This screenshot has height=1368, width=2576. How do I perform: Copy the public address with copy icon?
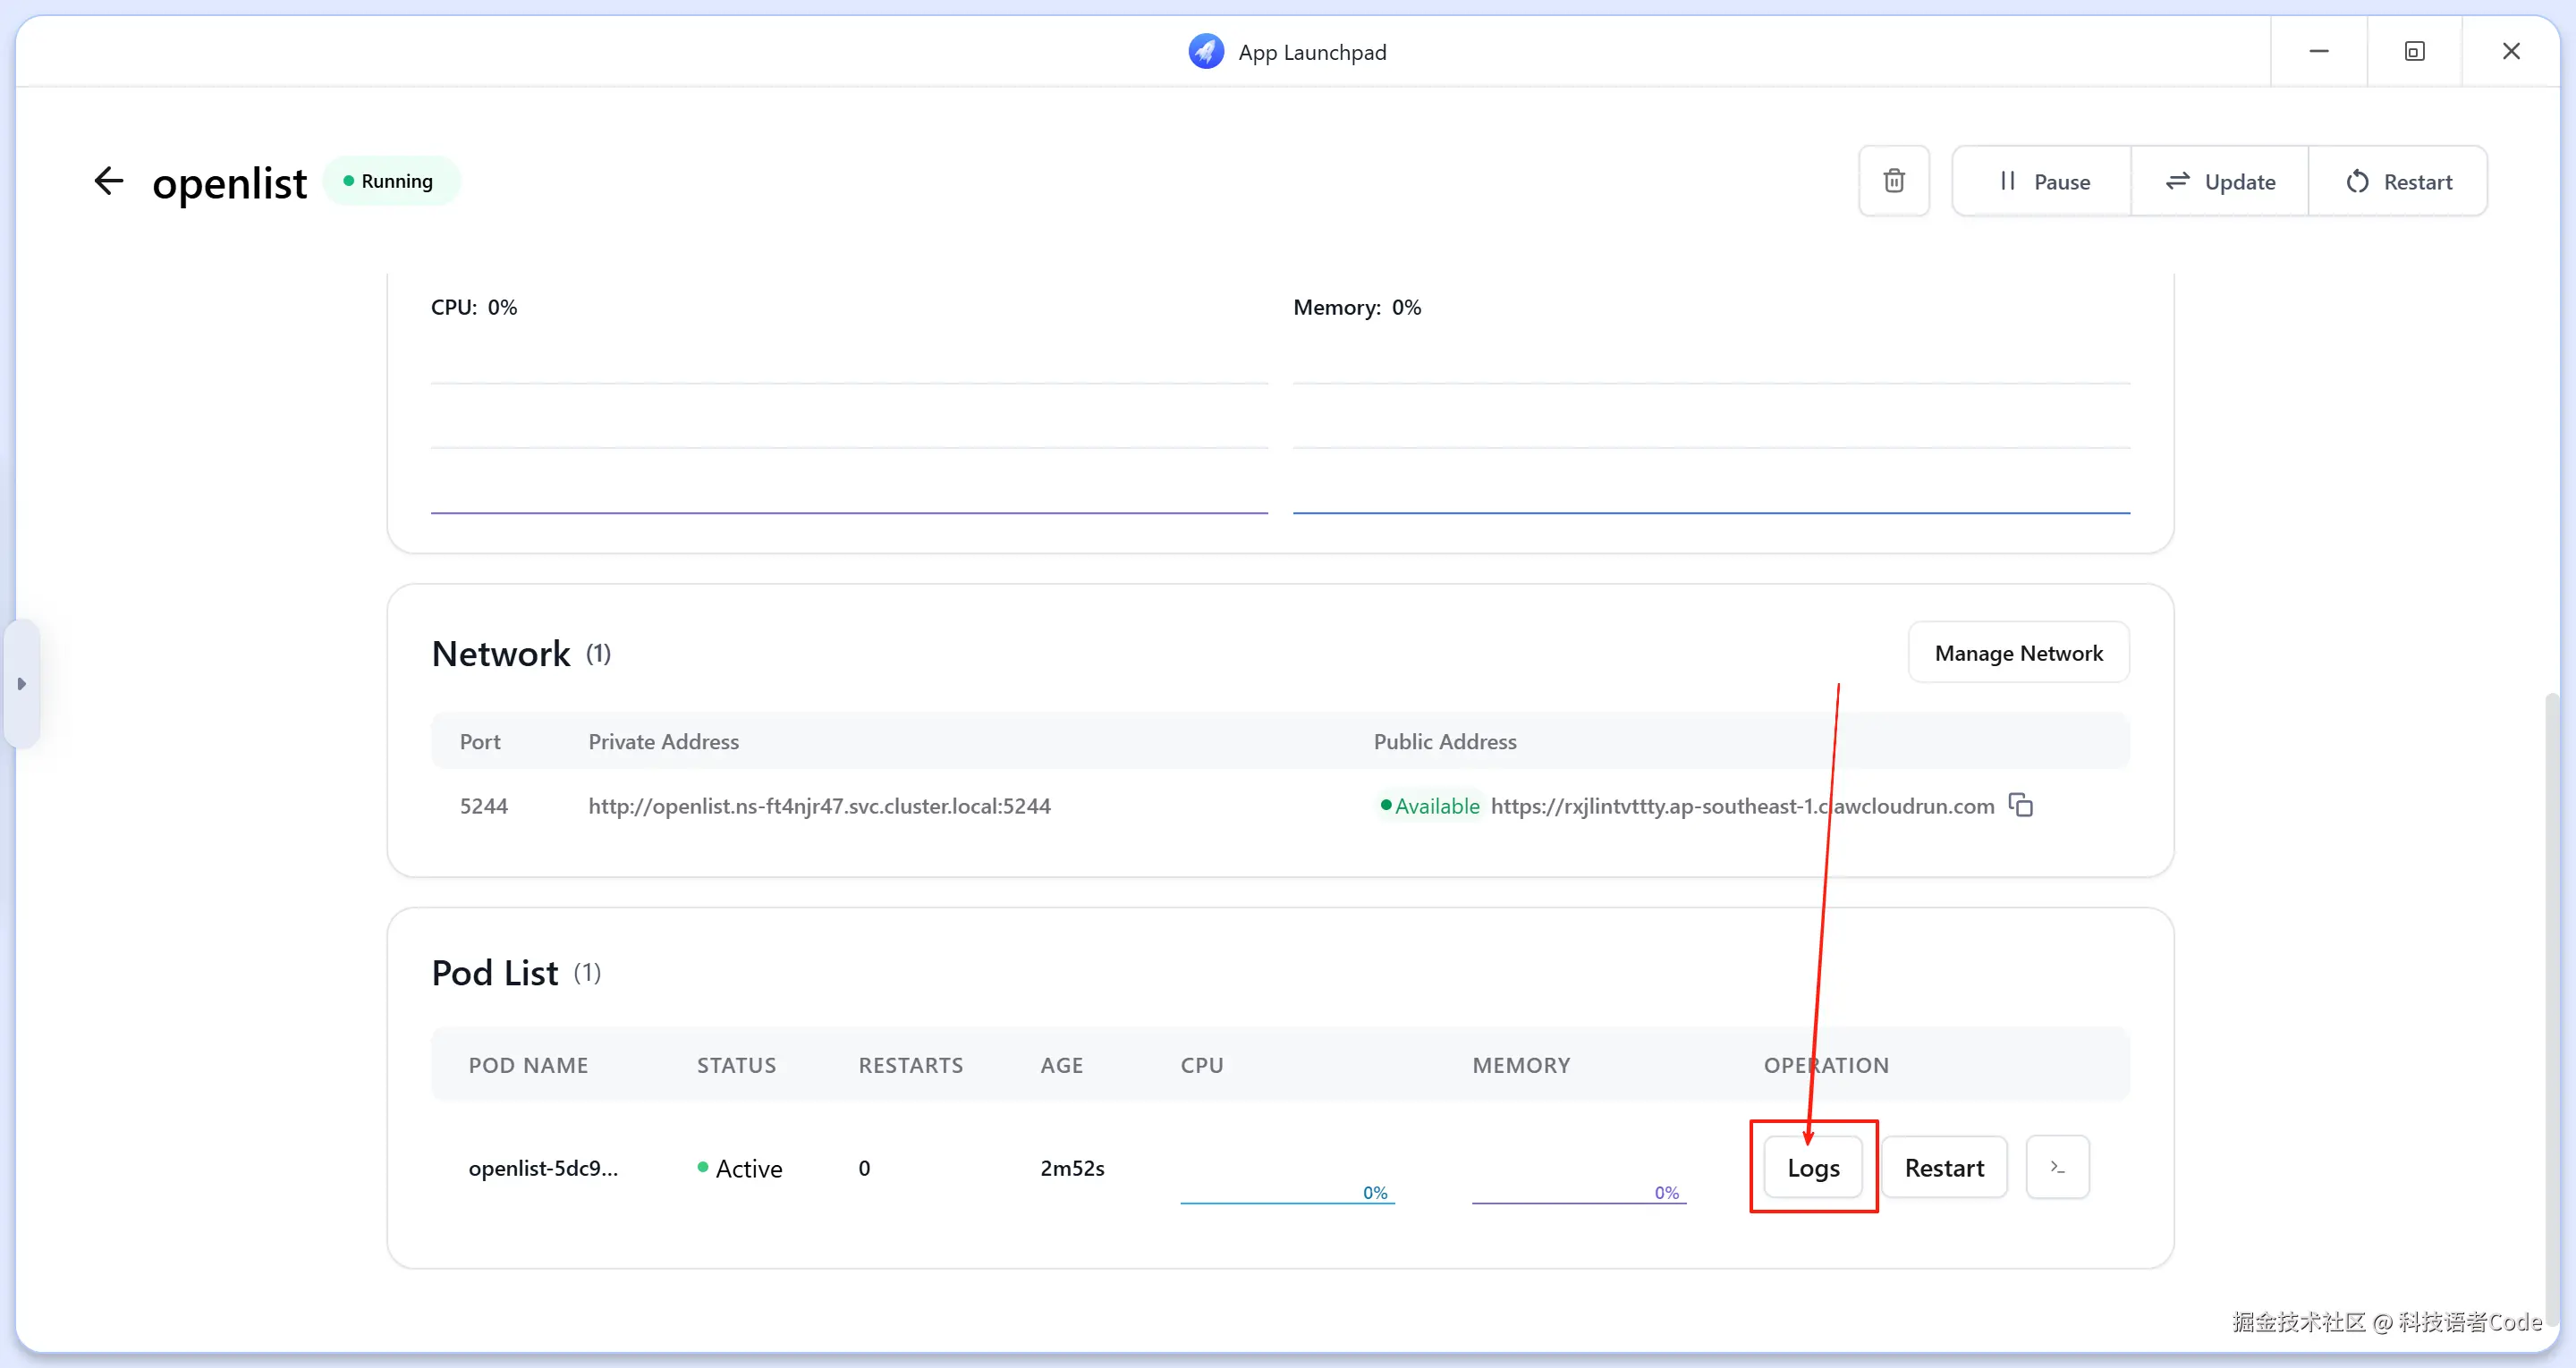click(2021, 806)
